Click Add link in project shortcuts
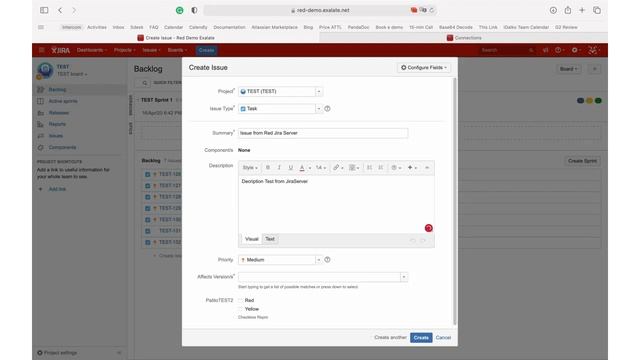640x360 pixels. (57, 189)
